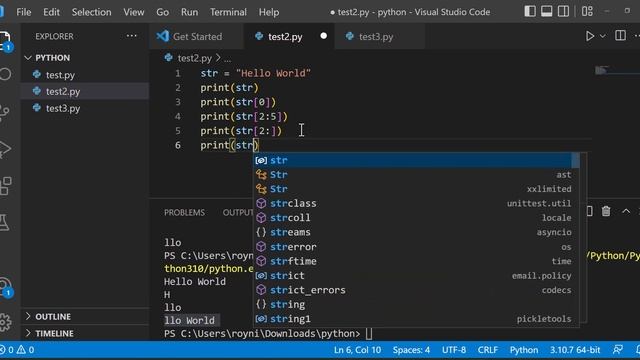Choose the strict suggestion from email.policy
The width and height of the screenshot is (640, 360).
pyautogui.click(x=416, y=276)
